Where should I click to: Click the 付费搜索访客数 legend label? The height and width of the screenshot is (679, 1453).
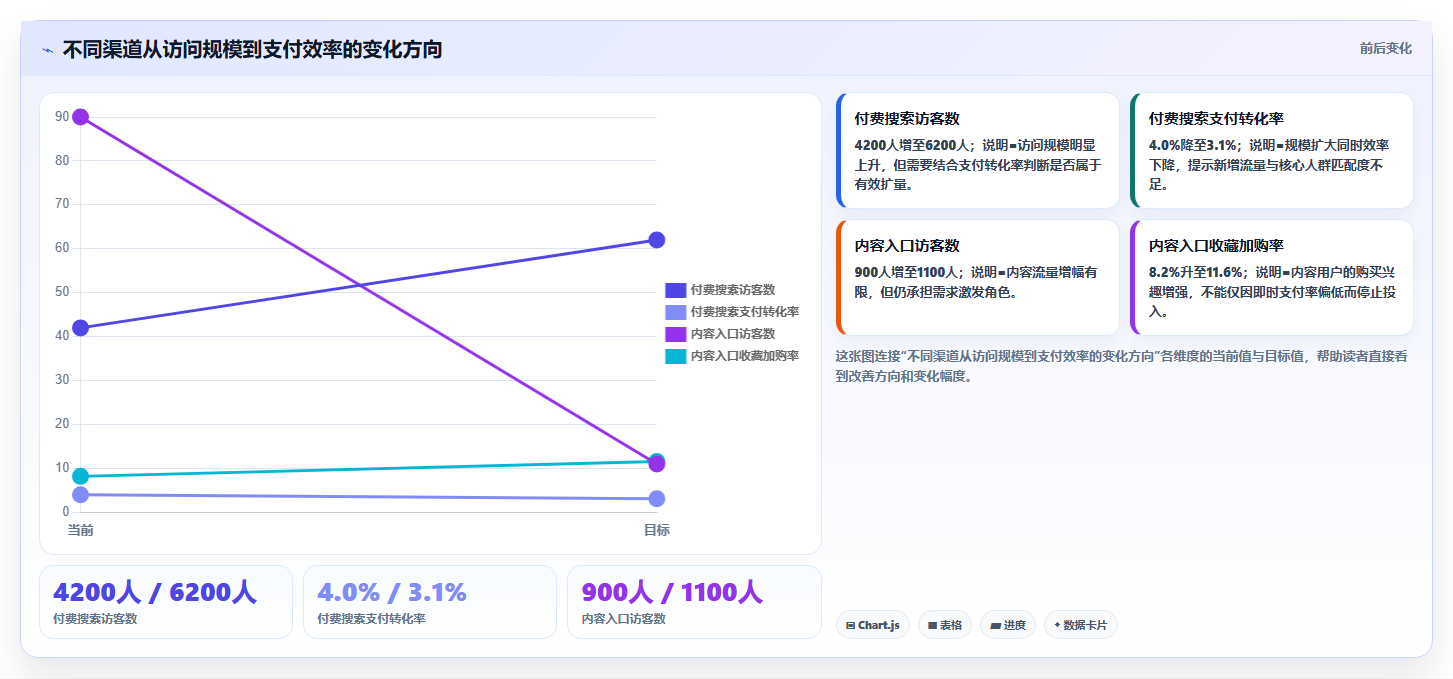pos(732,290)
